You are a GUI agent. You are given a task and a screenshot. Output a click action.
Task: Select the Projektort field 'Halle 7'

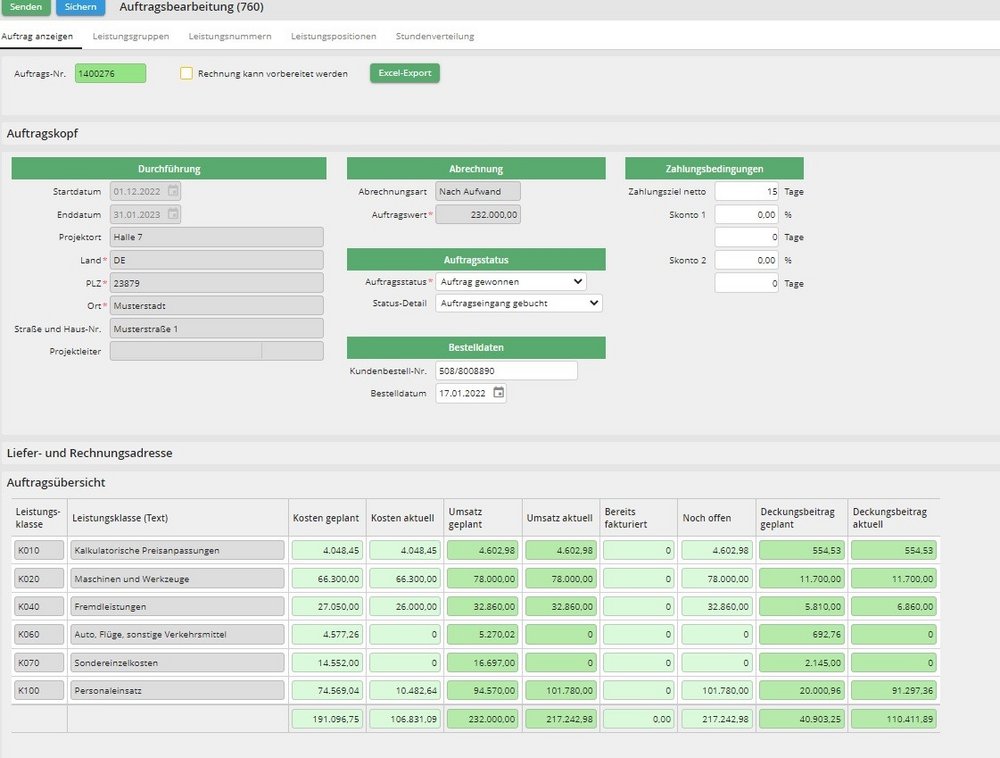[x=216, y=237]
